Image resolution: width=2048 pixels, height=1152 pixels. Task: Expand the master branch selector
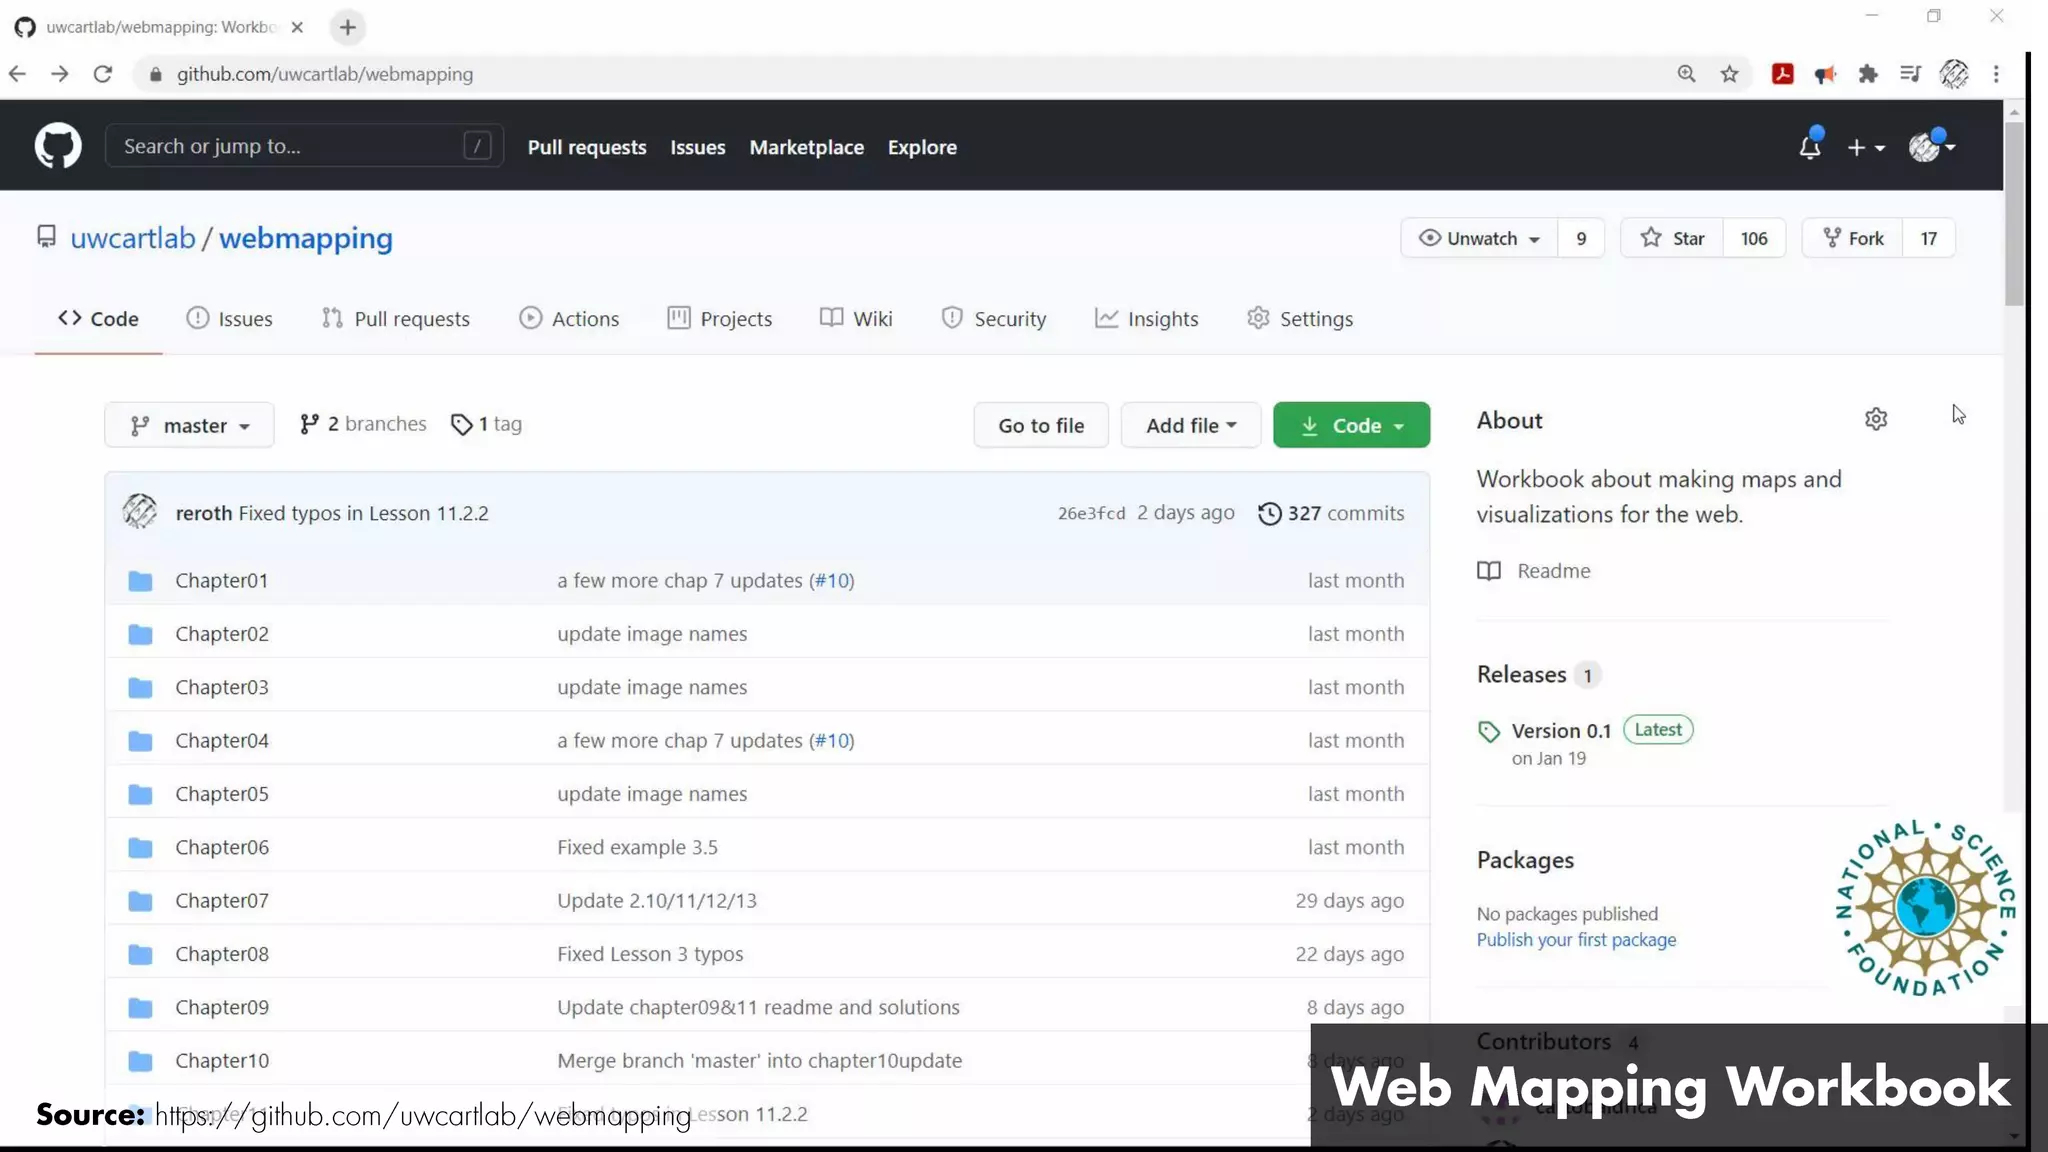[189, 425]
